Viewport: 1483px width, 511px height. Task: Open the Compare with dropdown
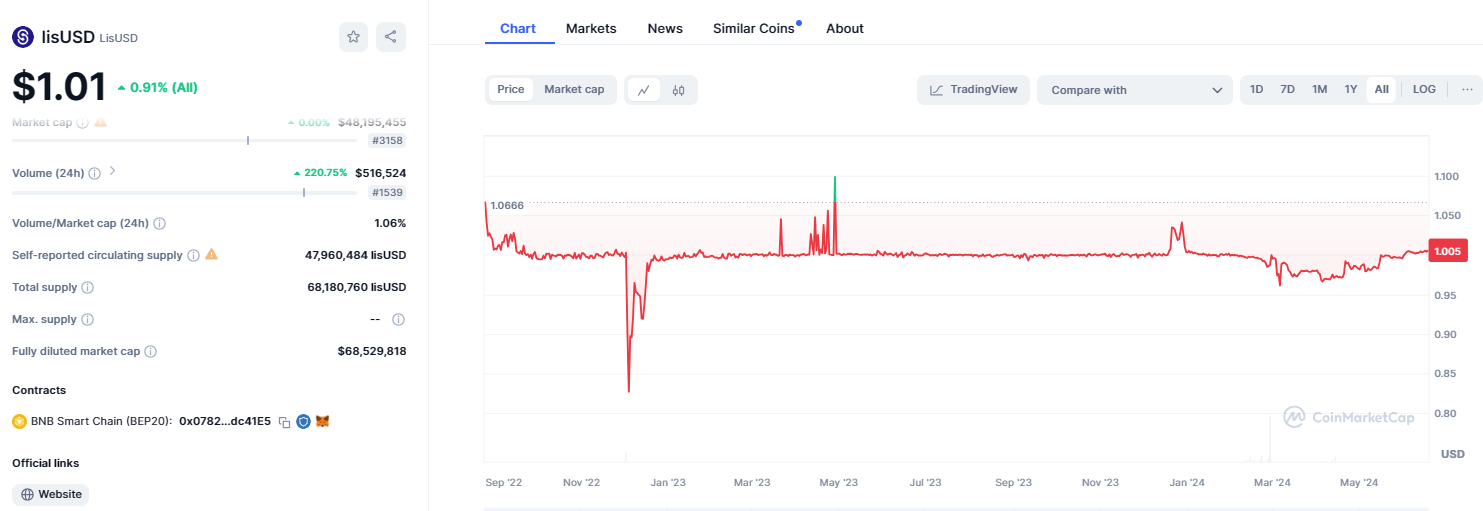click(1135, 90)
